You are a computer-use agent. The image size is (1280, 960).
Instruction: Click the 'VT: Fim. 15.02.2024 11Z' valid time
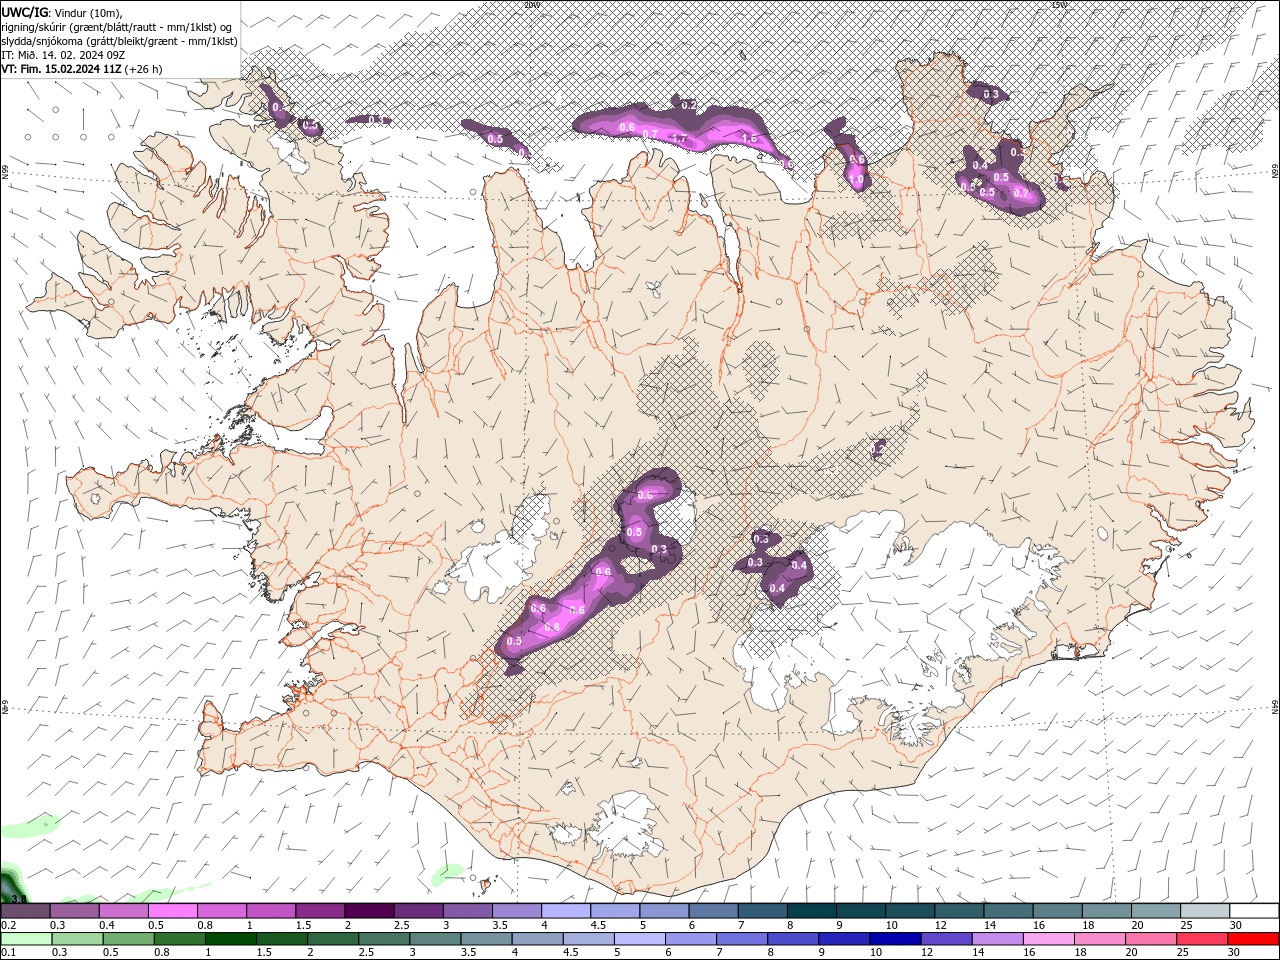[61, 69]
